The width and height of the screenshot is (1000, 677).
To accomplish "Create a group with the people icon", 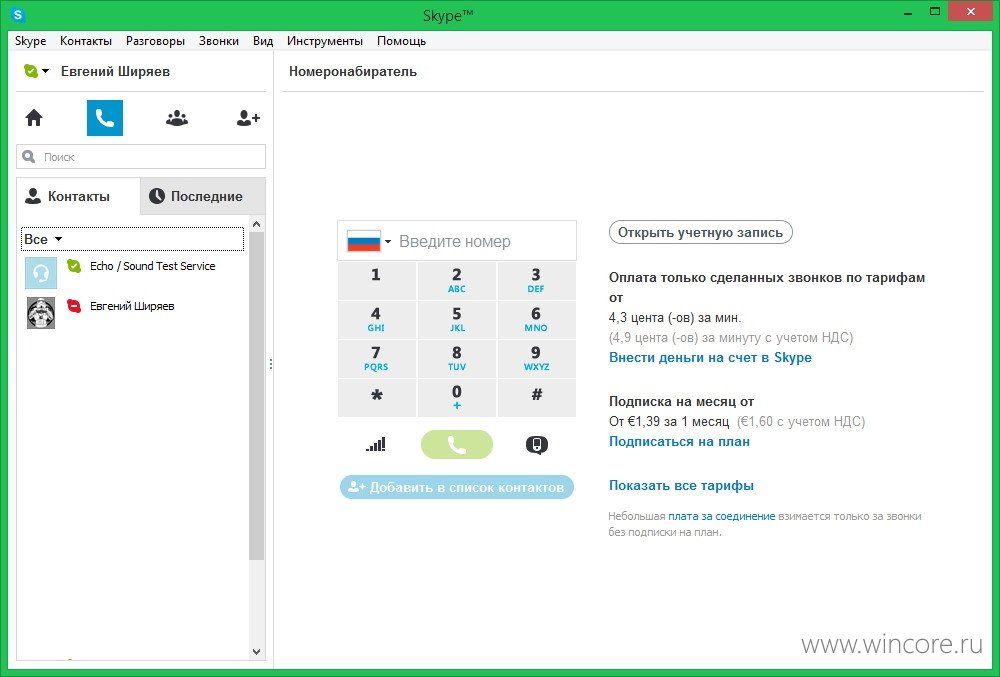I will point(177,118).
